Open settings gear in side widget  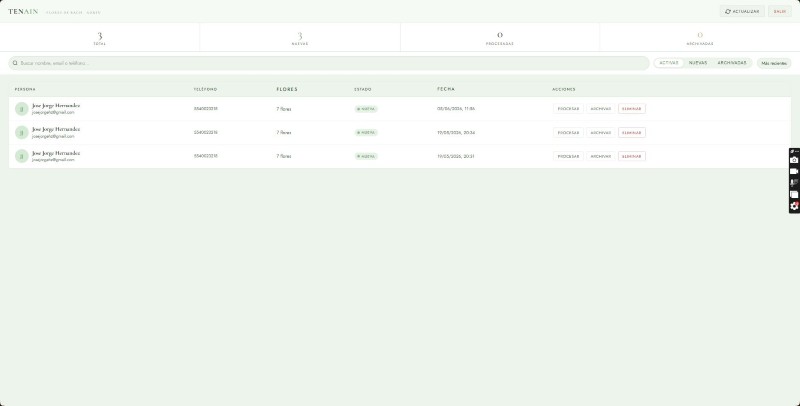pos(794,206)
